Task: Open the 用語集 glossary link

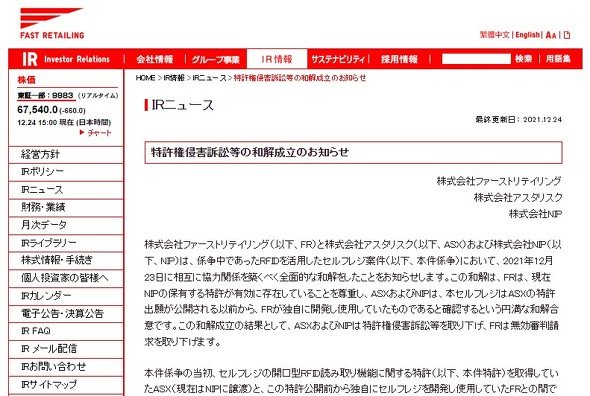Action: click(x=558, y=59)
